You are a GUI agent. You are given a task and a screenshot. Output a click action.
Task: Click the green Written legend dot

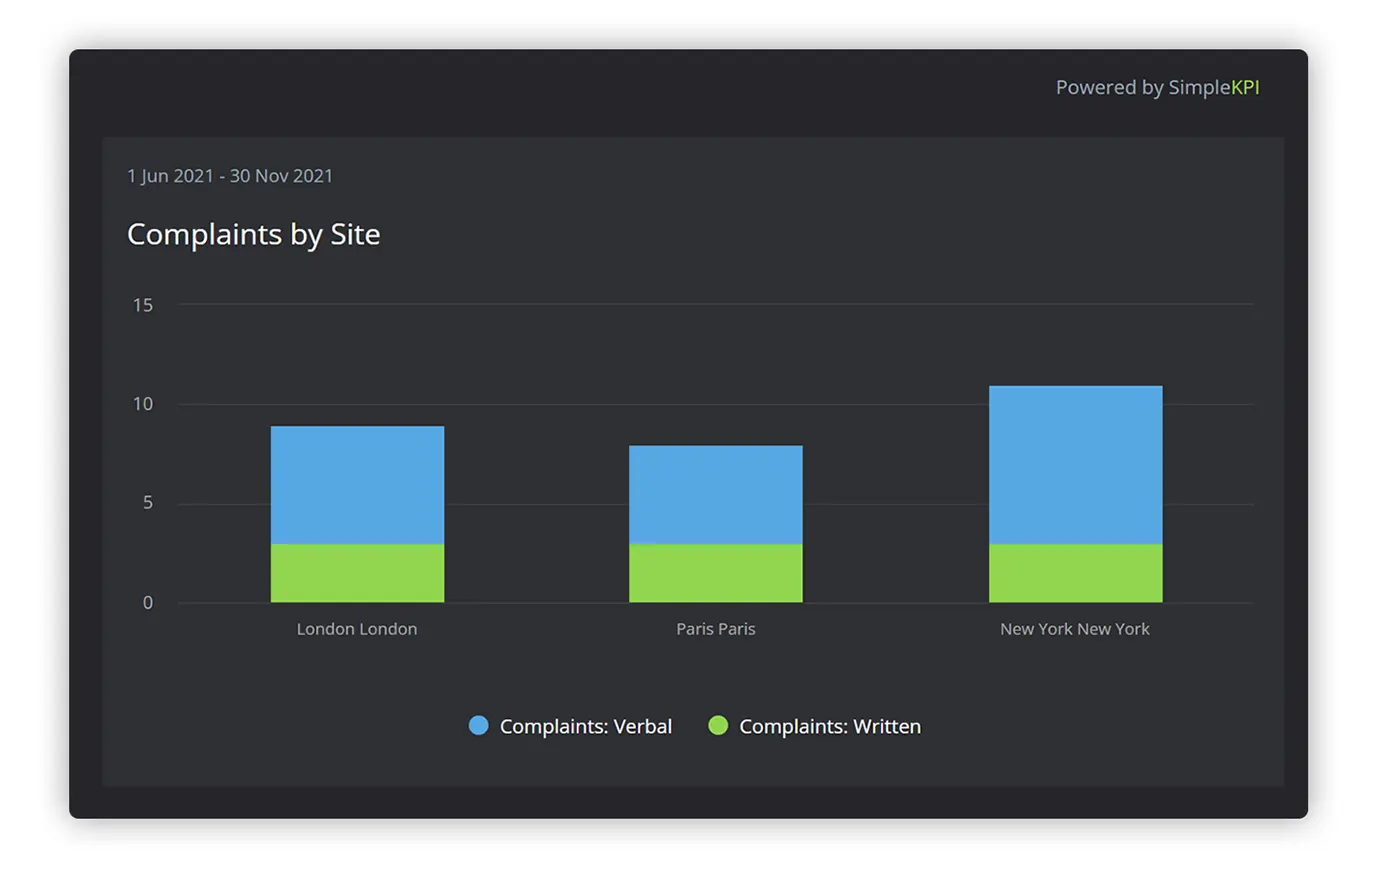pos(718,725)
